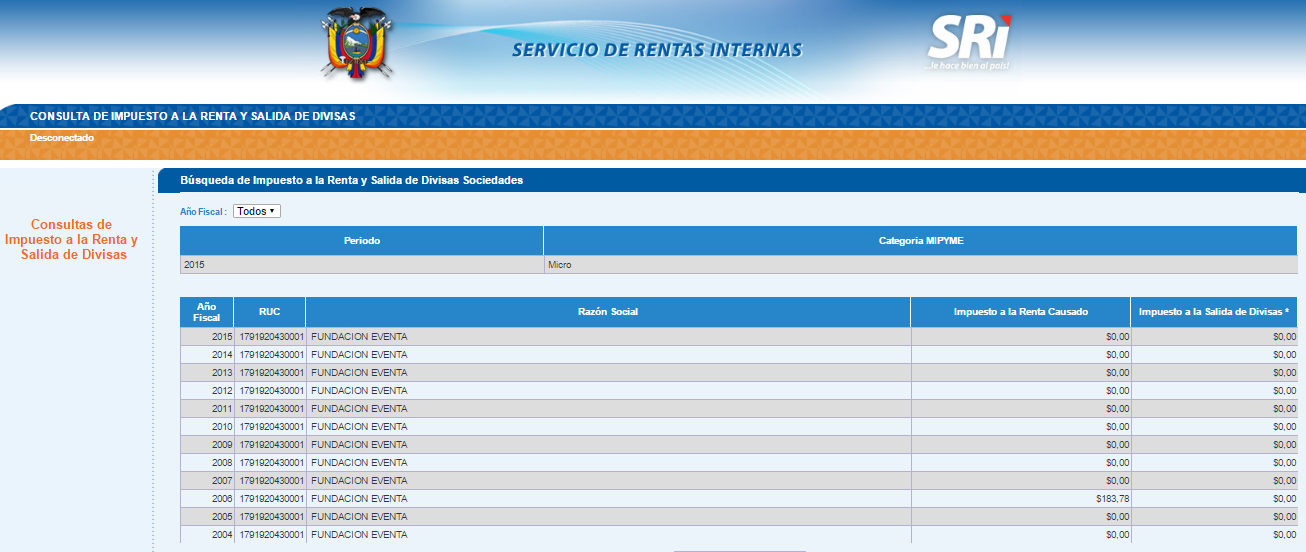
Task: Click the Impuesto a la Renta Causado header
Action: 1020,312
